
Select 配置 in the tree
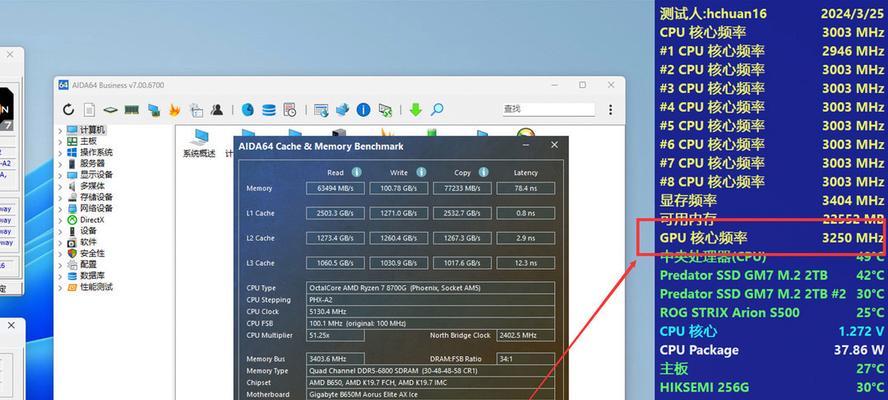88,265
